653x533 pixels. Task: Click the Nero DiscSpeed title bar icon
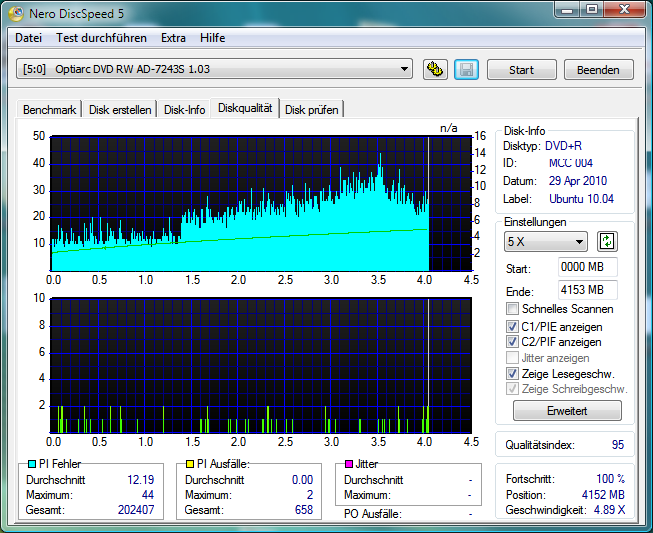point(16,14)
